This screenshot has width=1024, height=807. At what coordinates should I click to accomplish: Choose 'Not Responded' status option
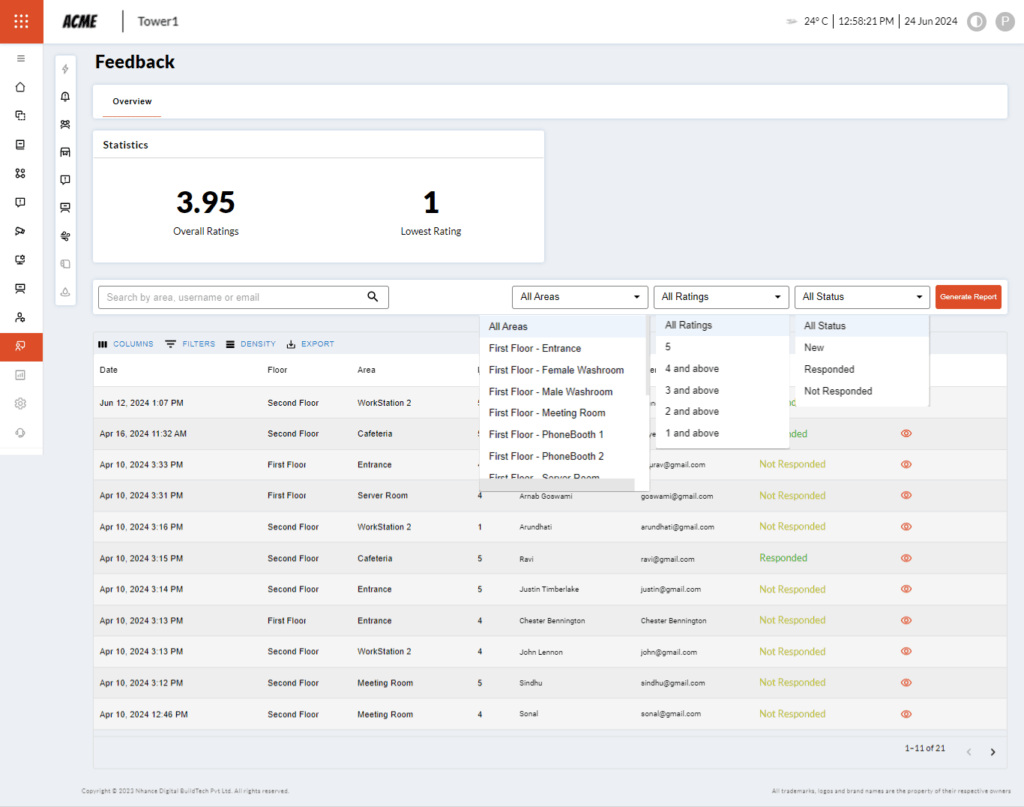pyautogui.click(x=838, y=391)
